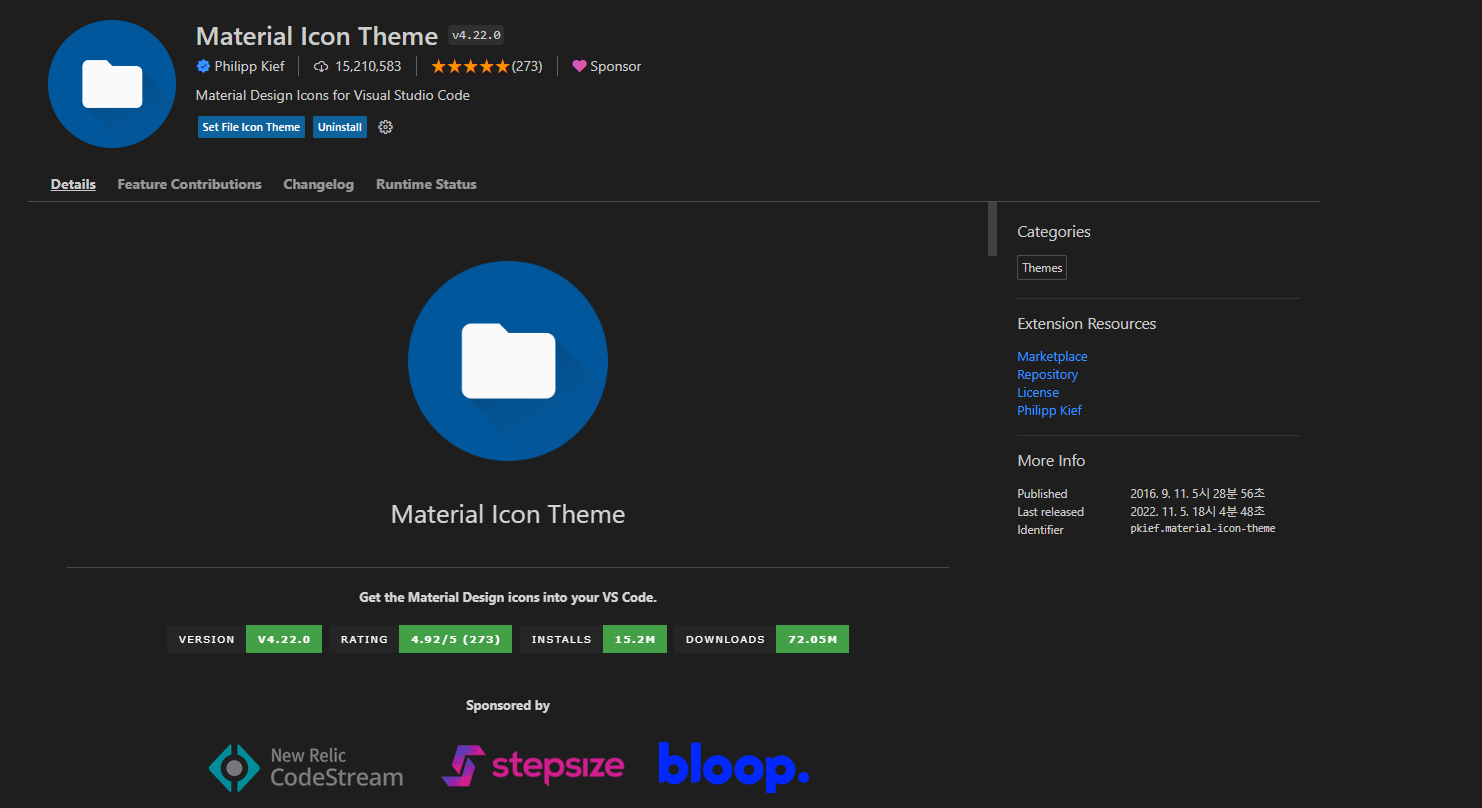Click the Material Icon Theme heading below the logo

tap(508, 515)
